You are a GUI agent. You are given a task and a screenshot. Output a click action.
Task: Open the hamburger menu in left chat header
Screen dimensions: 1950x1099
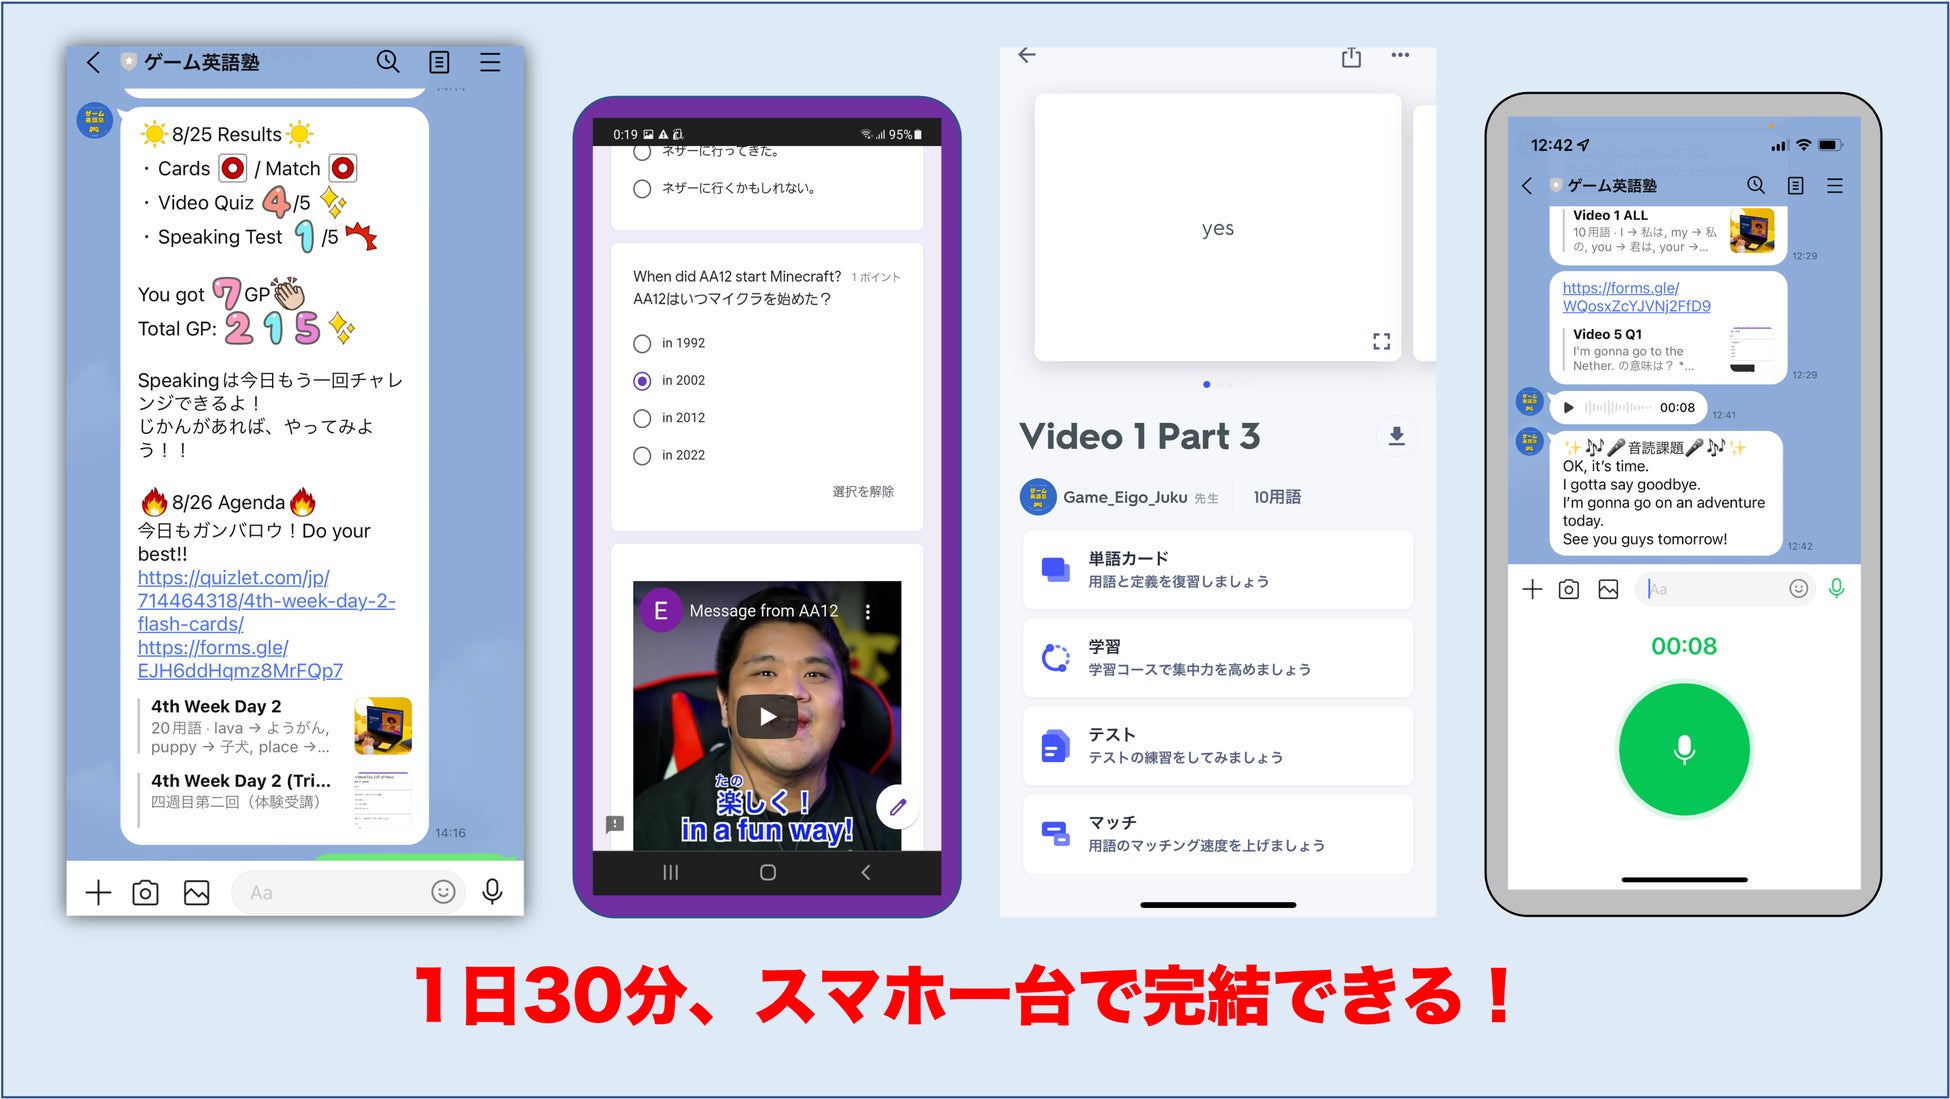click(x=490, y=62)
